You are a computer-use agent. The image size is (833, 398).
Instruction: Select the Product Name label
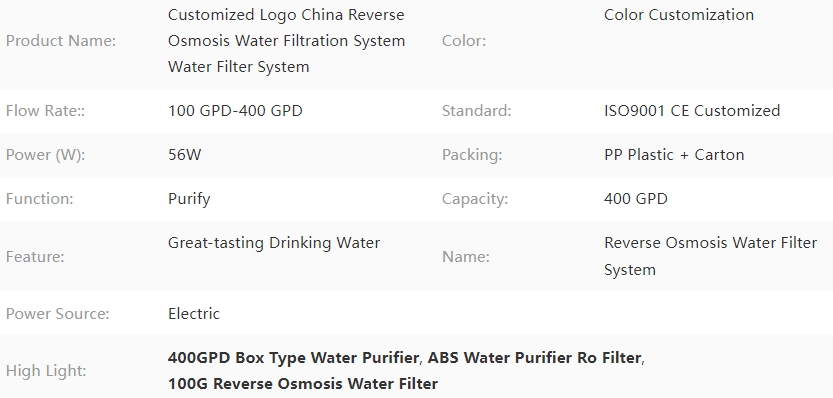tap(61, 41)
